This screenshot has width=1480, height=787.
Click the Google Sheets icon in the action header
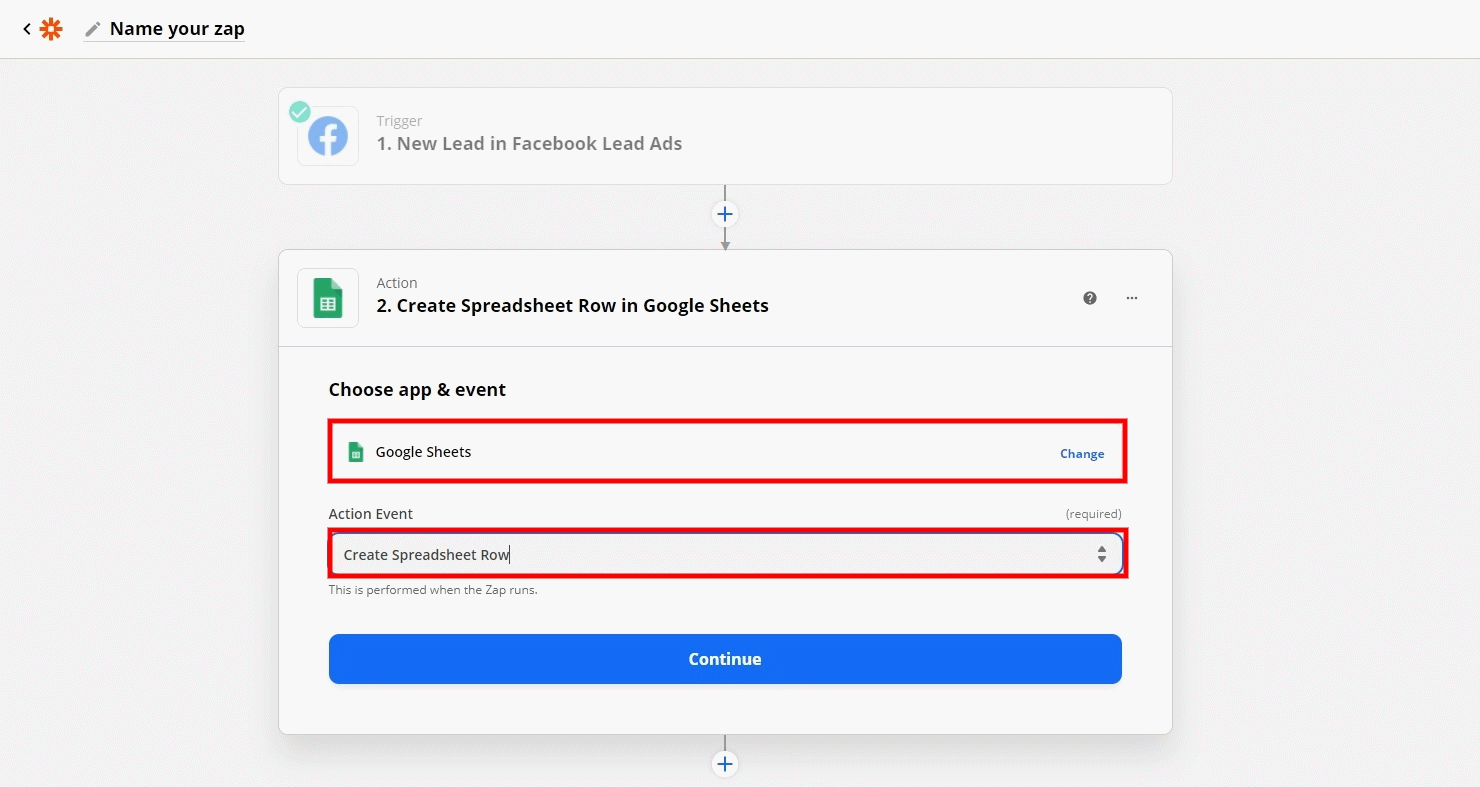328,298
